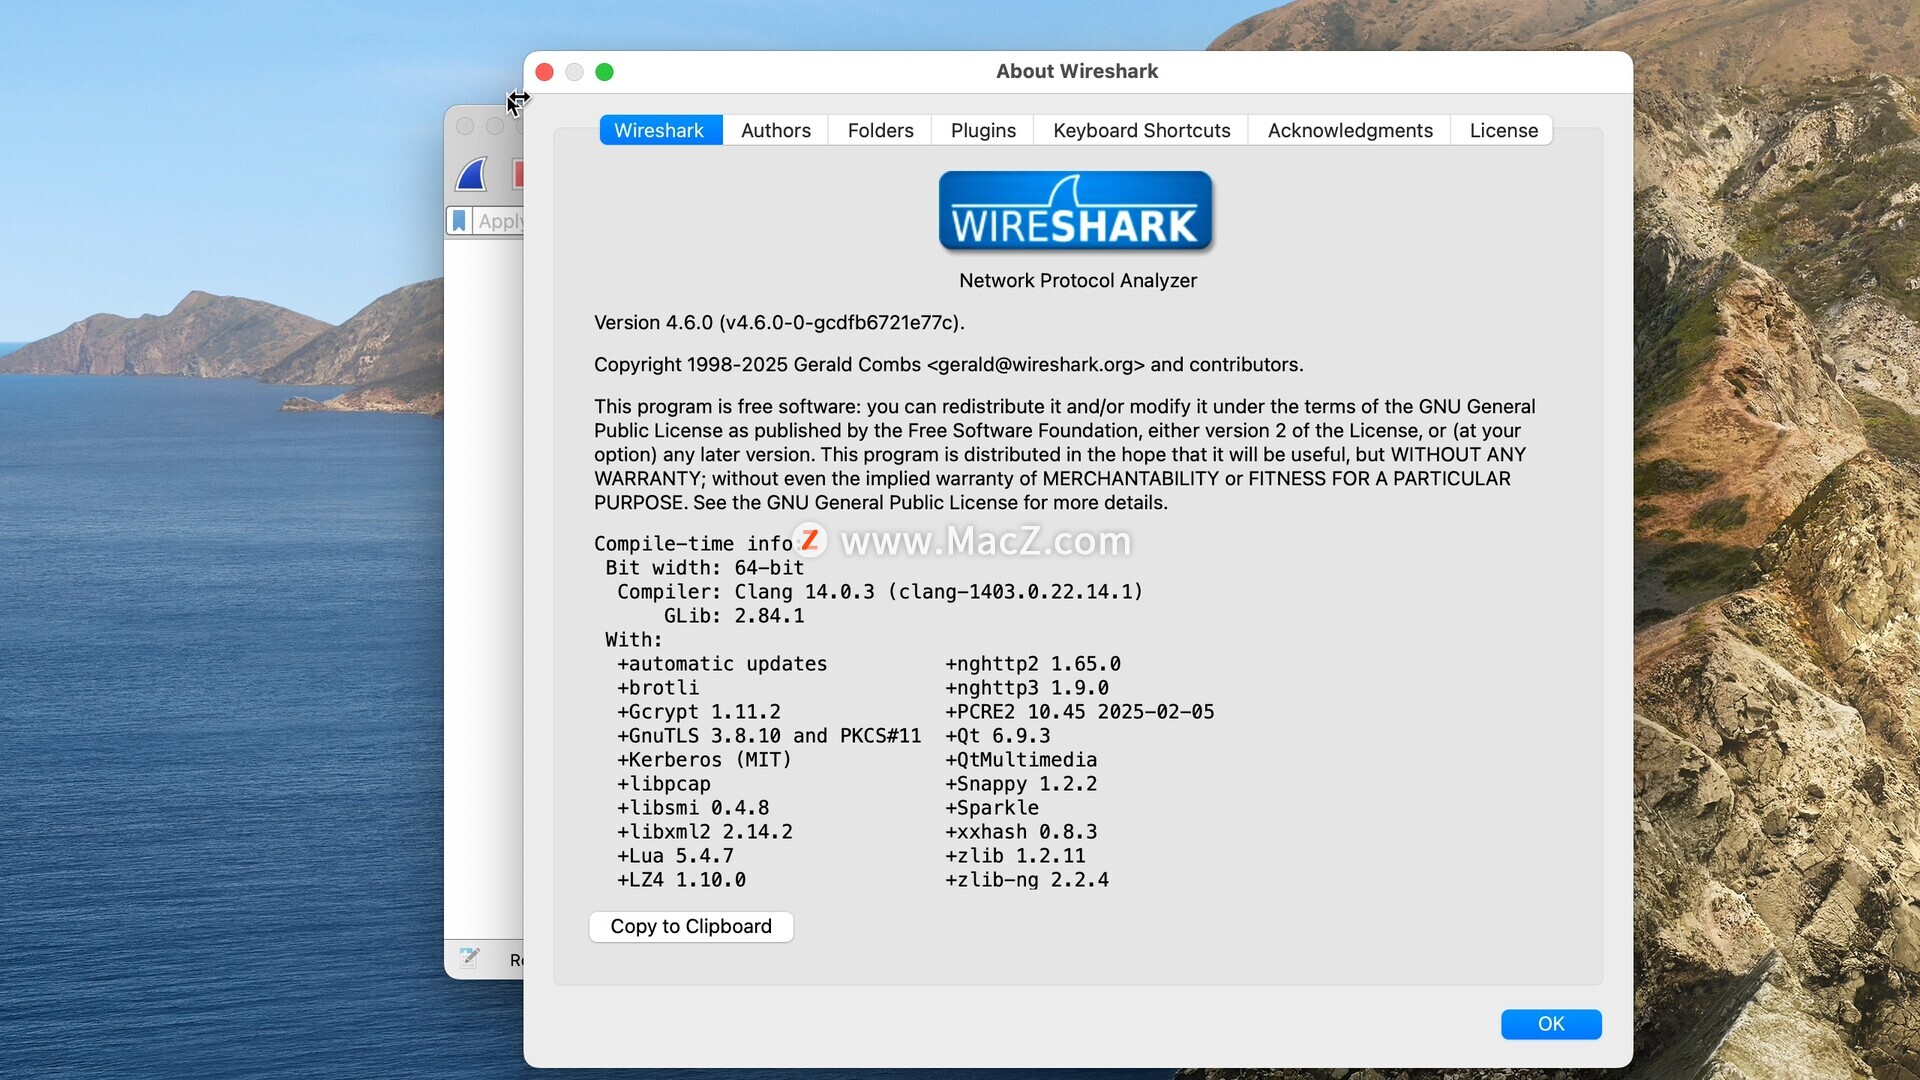
Task: Select the Wireshark tab
Action: [x=659, y=130]
